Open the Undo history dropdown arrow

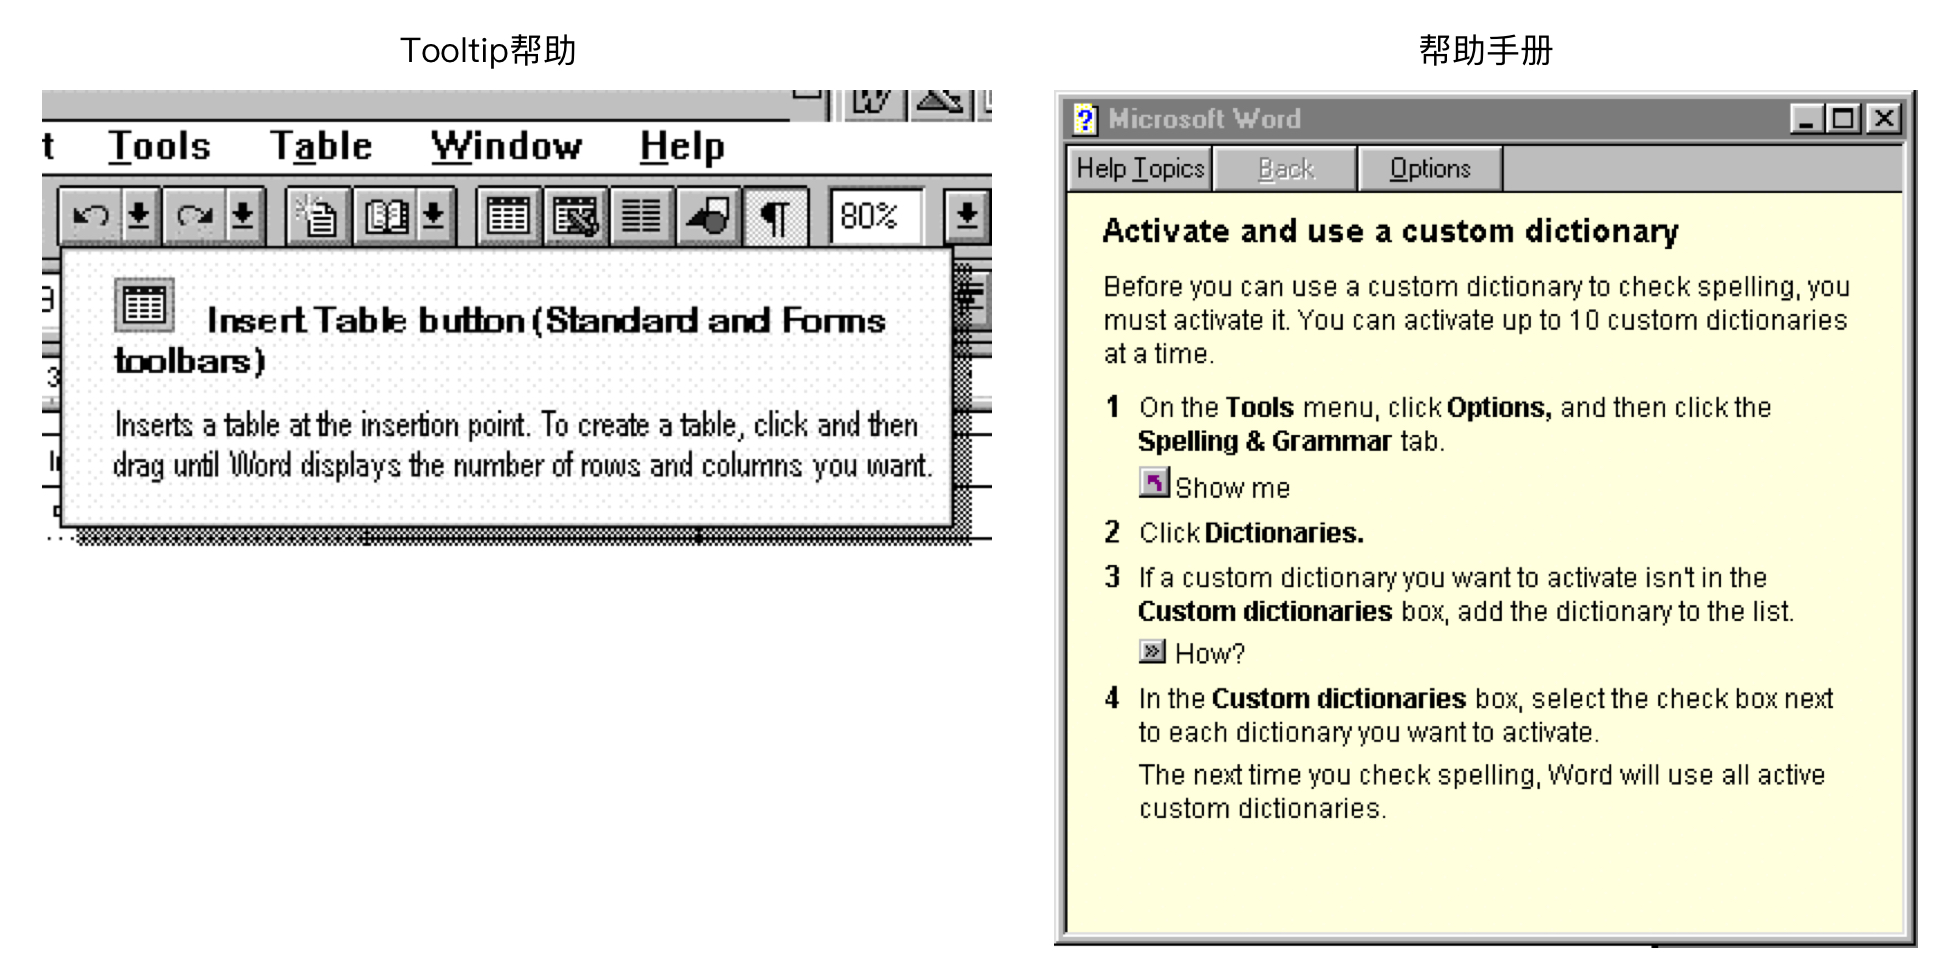pyautogui.click(x=140, y=216)
